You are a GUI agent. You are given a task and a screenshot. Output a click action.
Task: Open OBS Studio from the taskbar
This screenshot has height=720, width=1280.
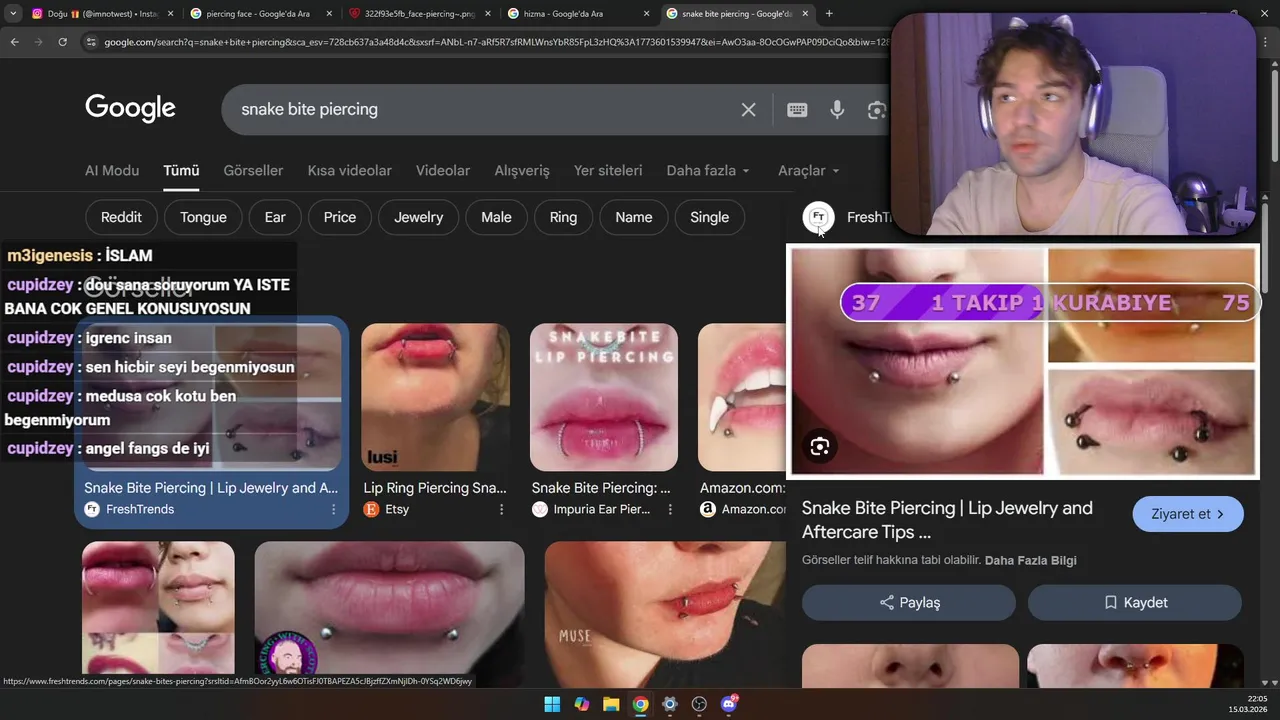pos(699,704)
